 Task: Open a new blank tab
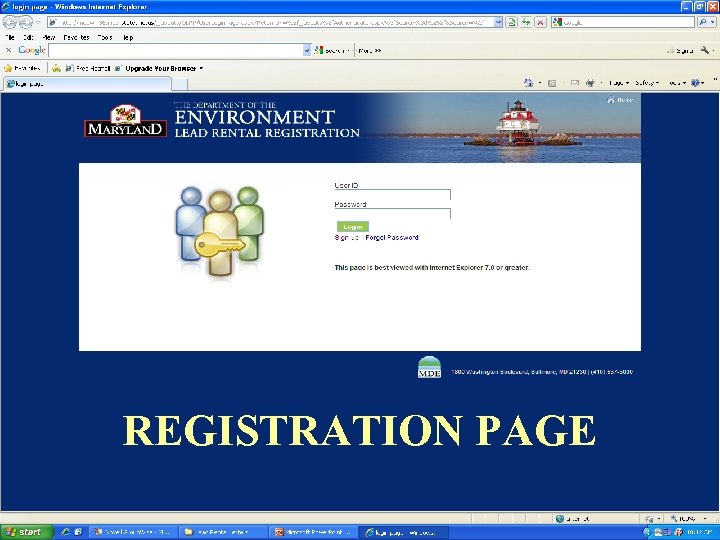(180, 84)
